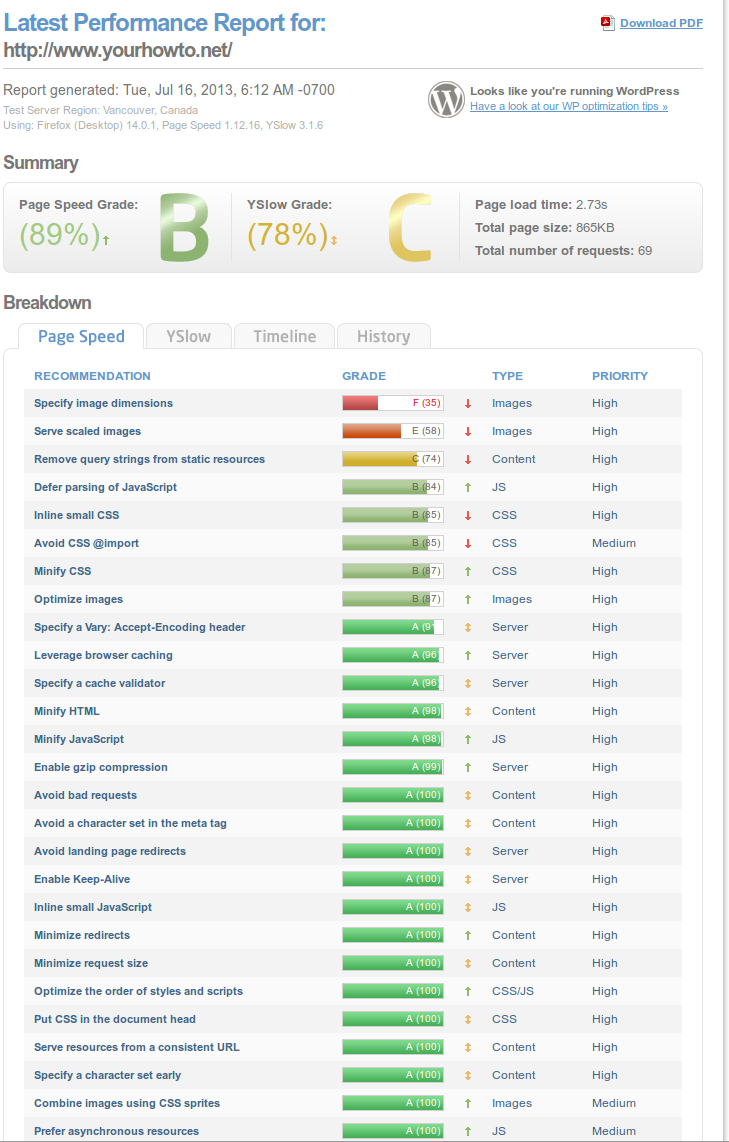
Task: Click the red down arrow for Avoid CSS @import
Action: [x=468, y=543]
